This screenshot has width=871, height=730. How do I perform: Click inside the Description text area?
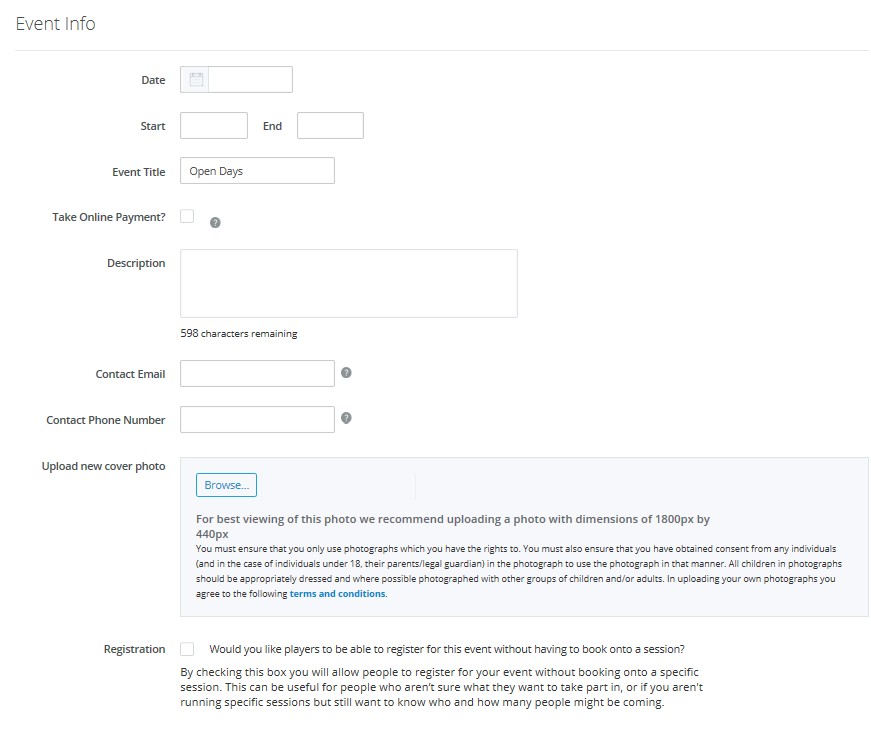(349, 283)
